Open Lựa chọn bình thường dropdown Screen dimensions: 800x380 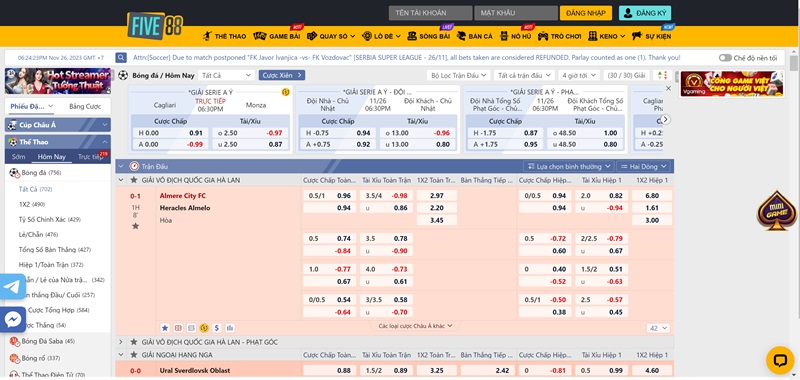[x=569, y=166]
